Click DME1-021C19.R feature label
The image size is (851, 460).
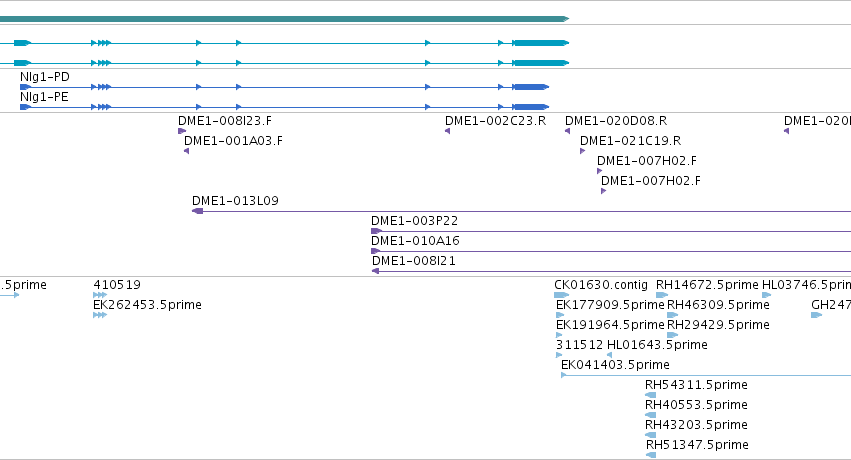click(x=630, y=141)
